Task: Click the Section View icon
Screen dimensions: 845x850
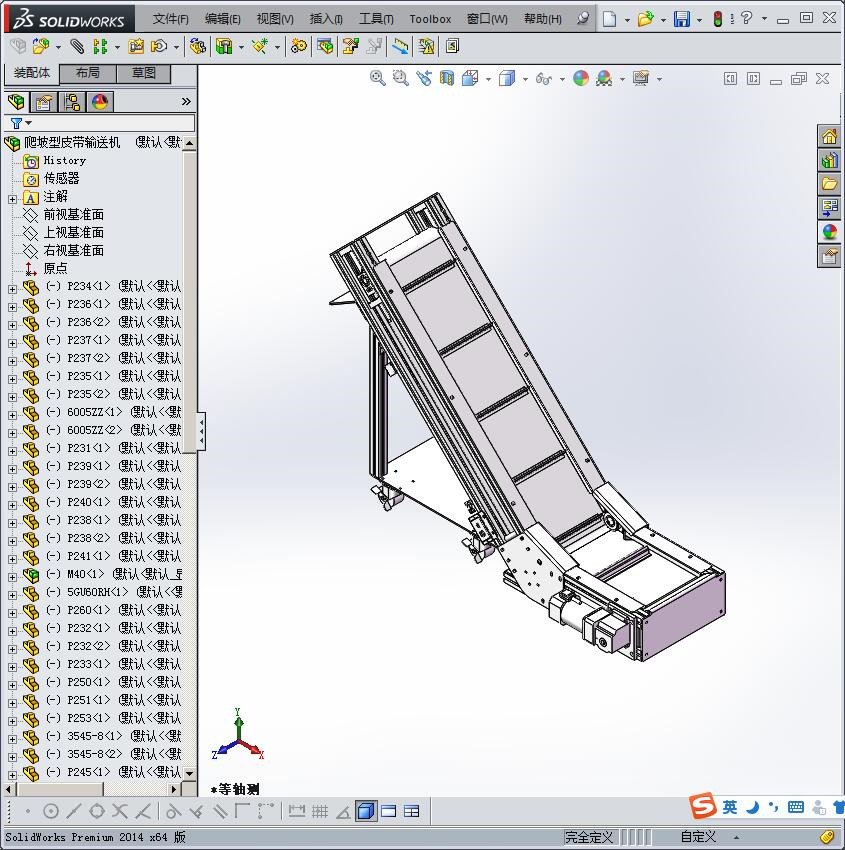Action: click(447, 79)
